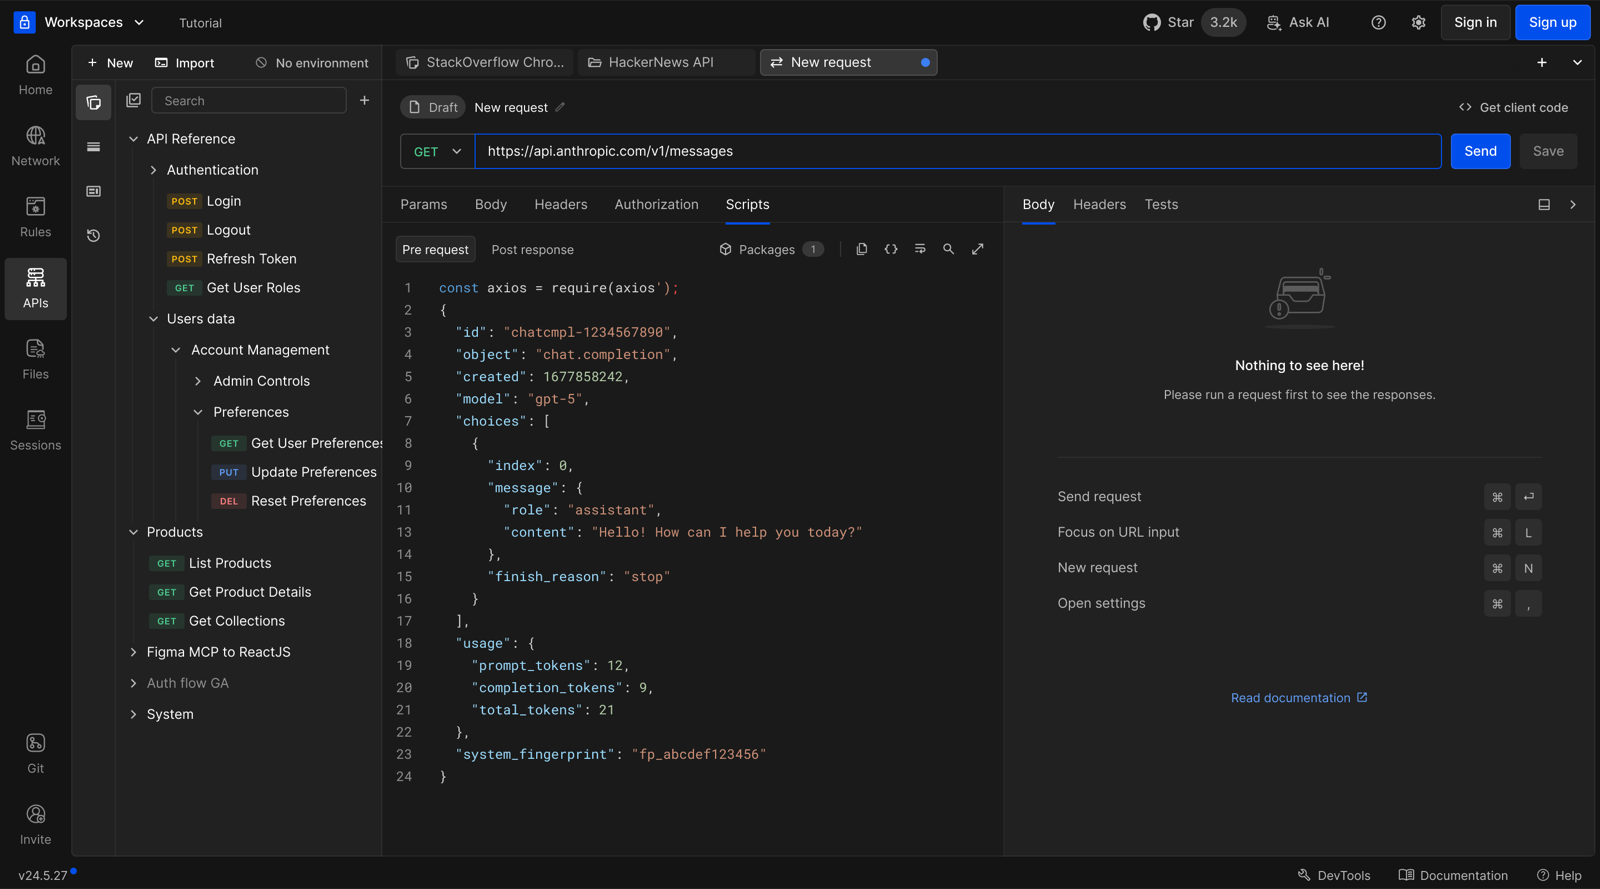Click the multi-select icon beside Search
The width and height of the screenshot is (1600, 889).
click(x=134, y=100)
